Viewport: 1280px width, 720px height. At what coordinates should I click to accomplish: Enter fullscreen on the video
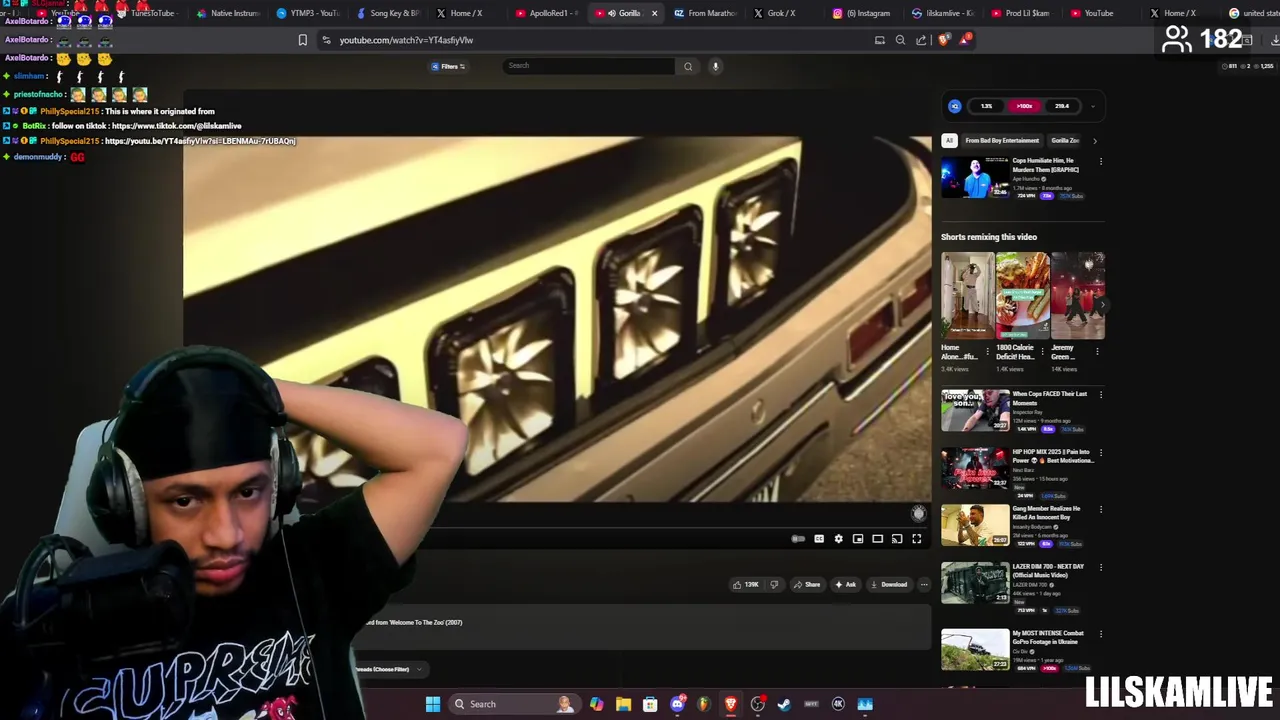coord(917,539)
